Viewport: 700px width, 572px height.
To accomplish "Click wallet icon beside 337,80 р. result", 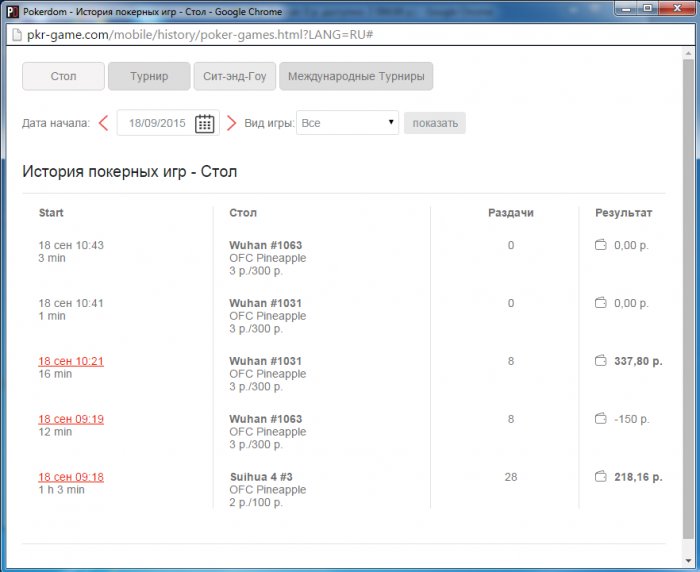I will coord(601,360).
